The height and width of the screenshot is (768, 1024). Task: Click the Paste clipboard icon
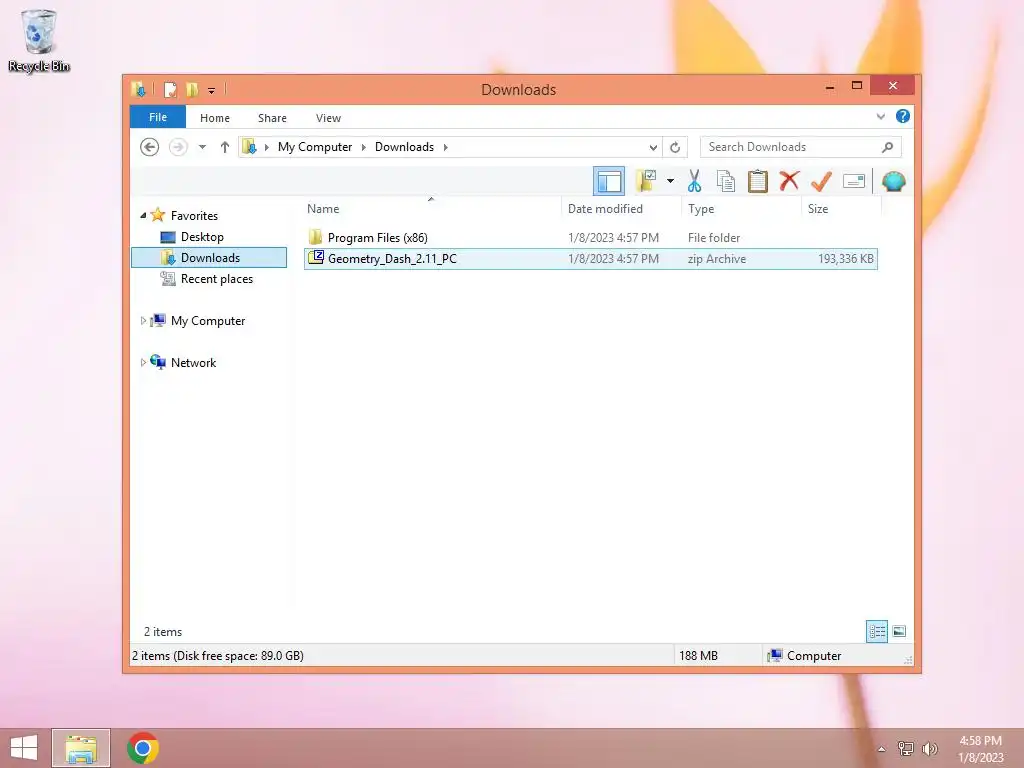click(758, 181)
